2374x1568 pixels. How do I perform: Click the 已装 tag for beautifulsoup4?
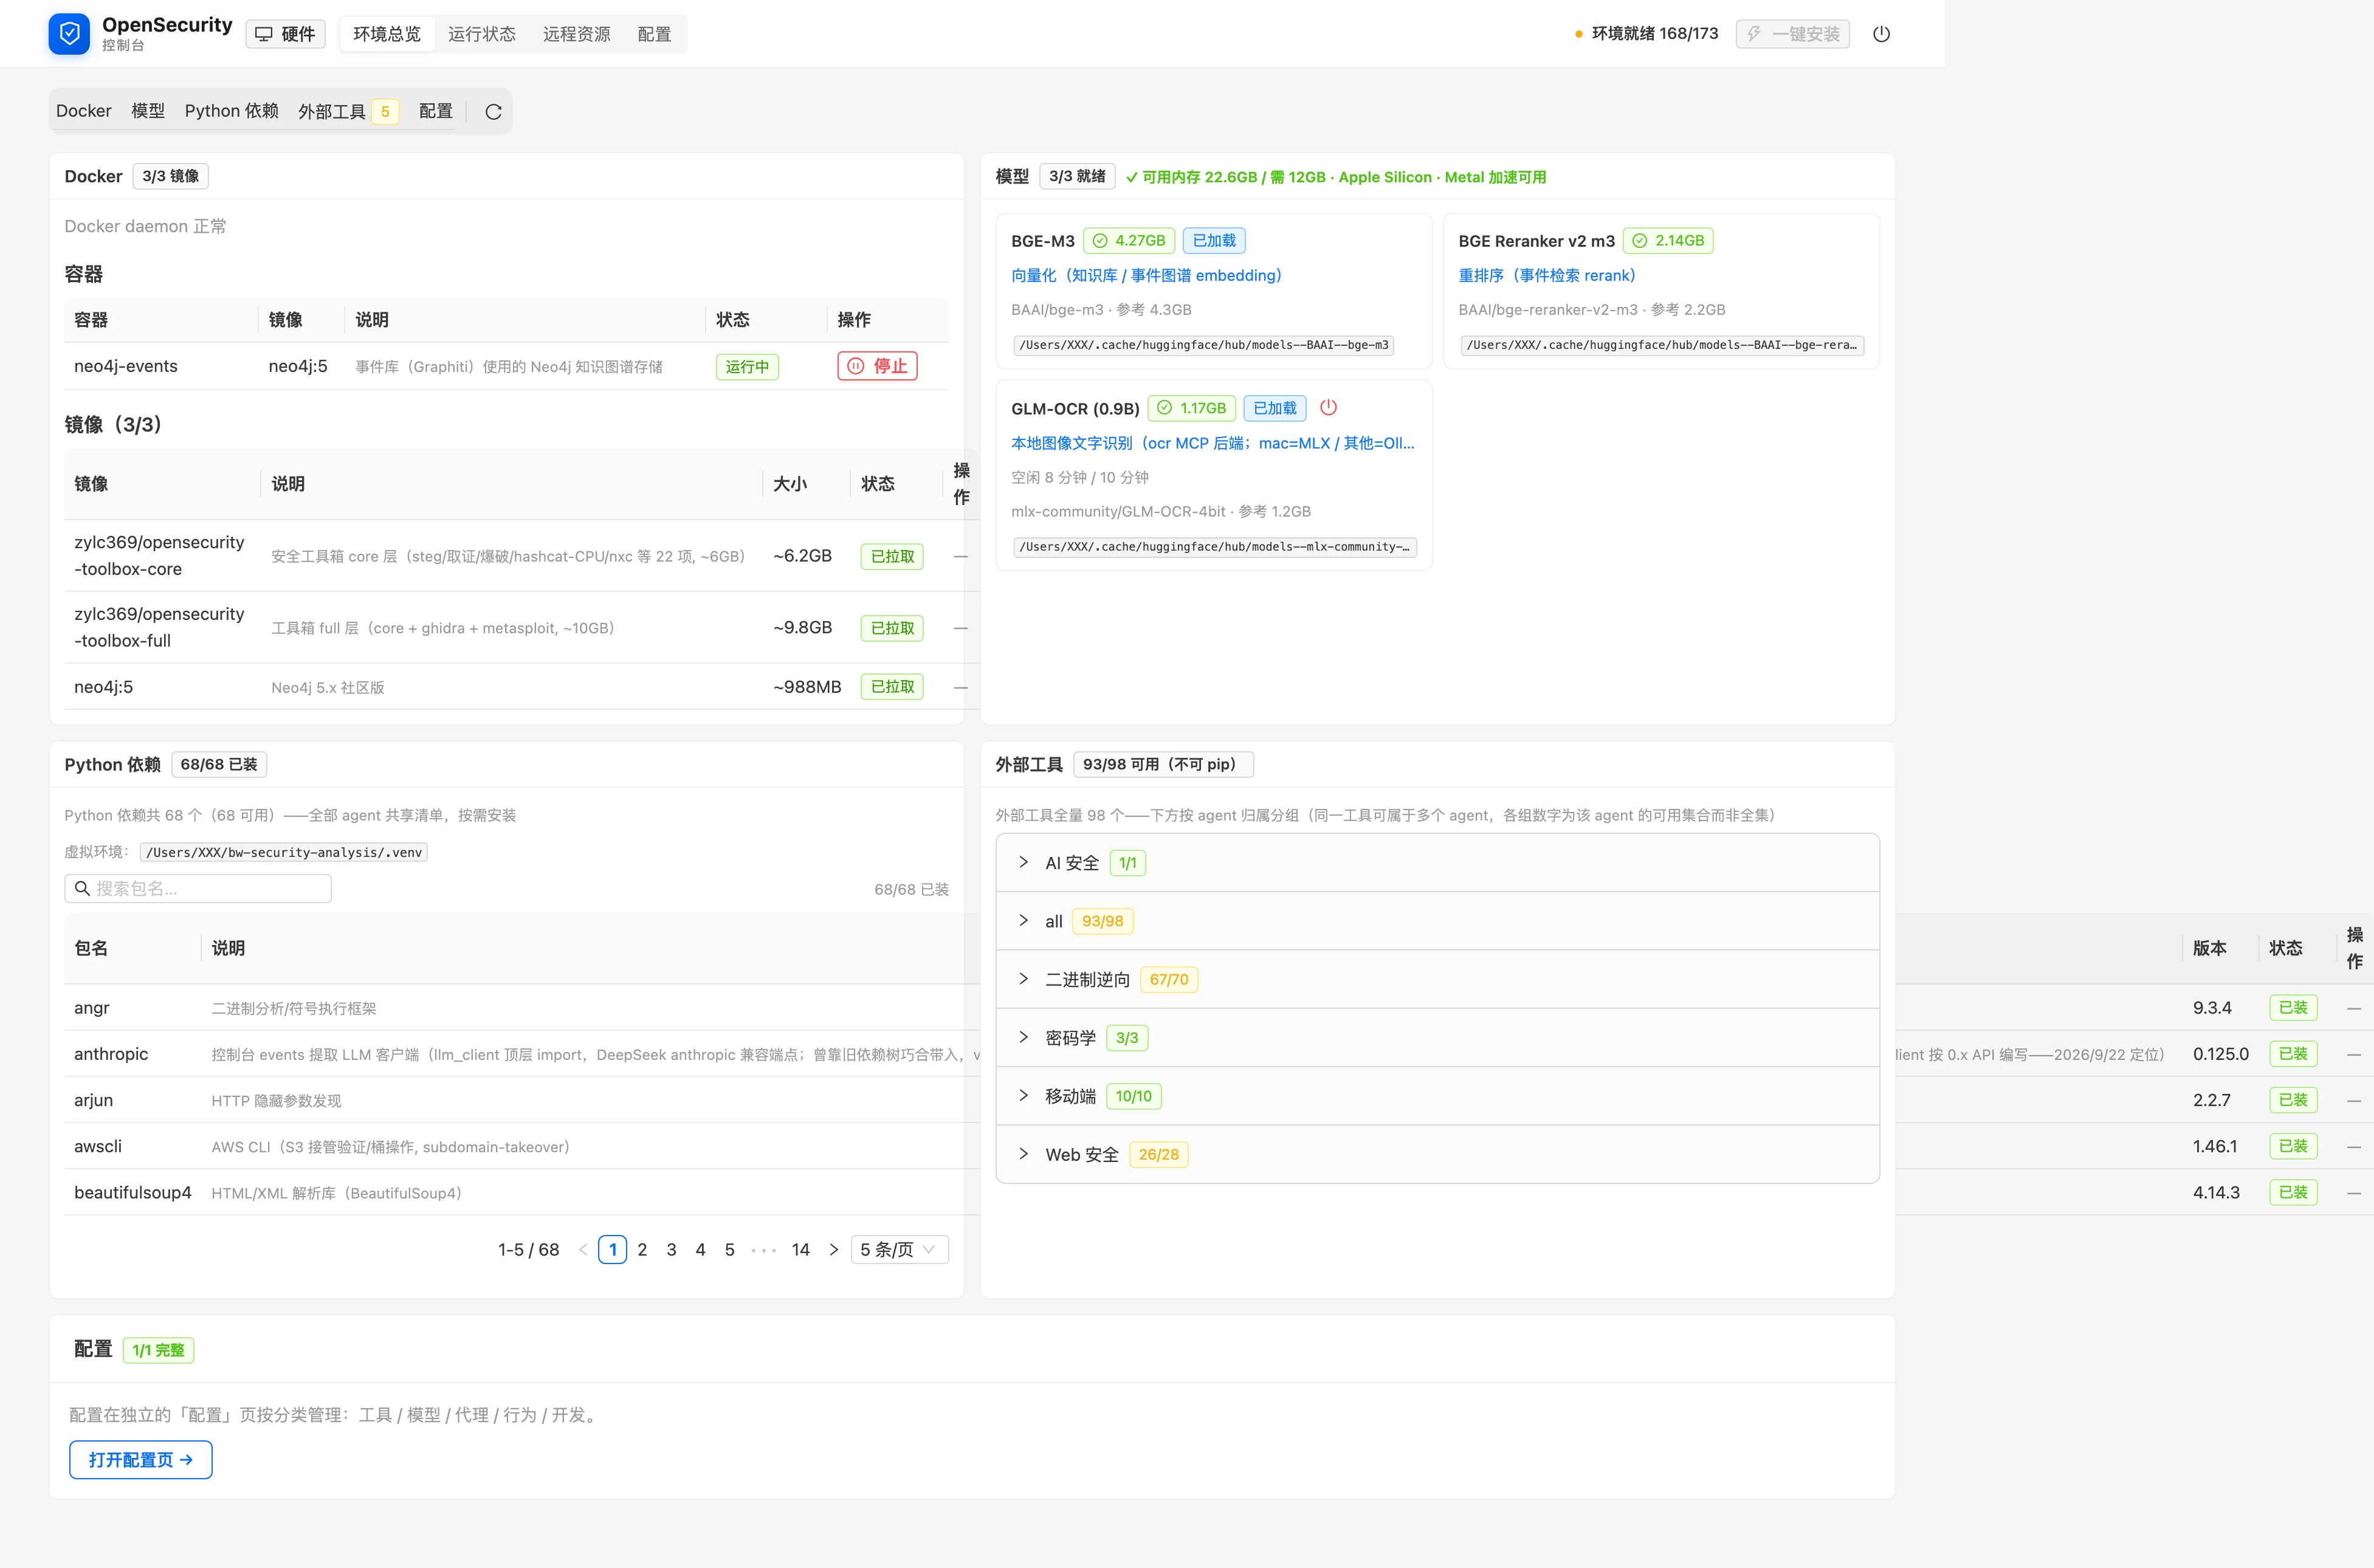[x=2293, y=1192]
